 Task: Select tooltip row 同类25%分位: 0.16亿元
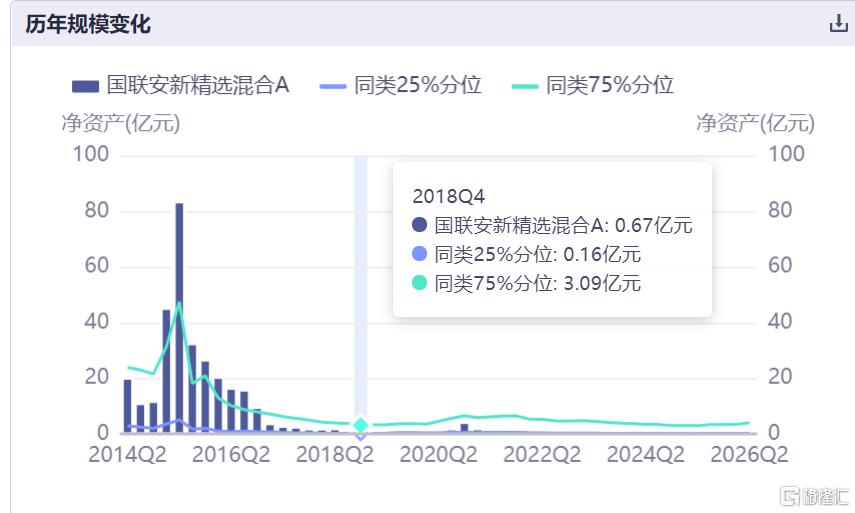point(526,254)
